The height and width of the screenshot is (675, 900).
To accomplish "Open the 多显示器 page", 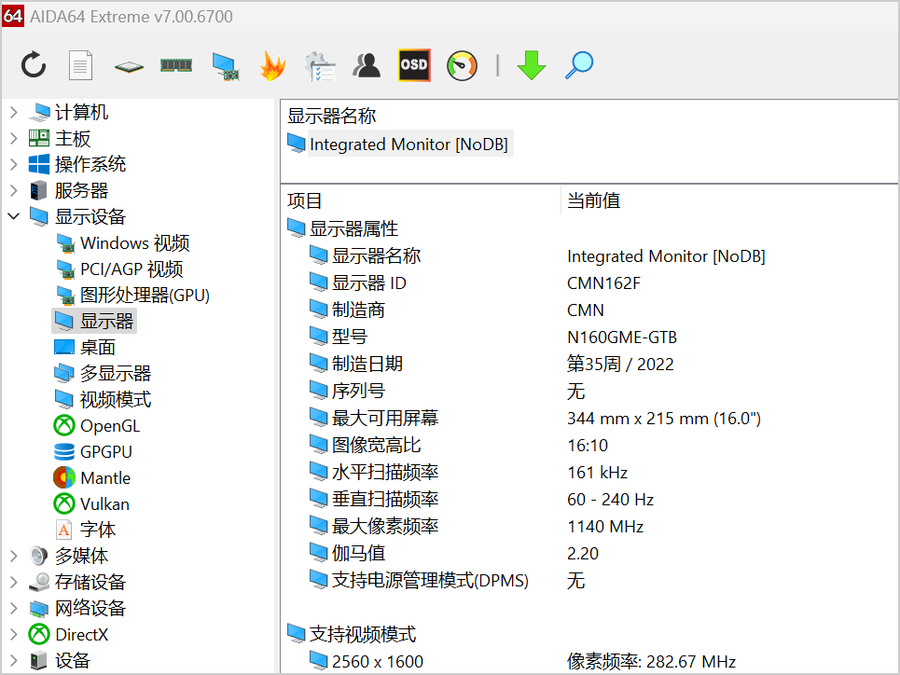I will [115, 373].
